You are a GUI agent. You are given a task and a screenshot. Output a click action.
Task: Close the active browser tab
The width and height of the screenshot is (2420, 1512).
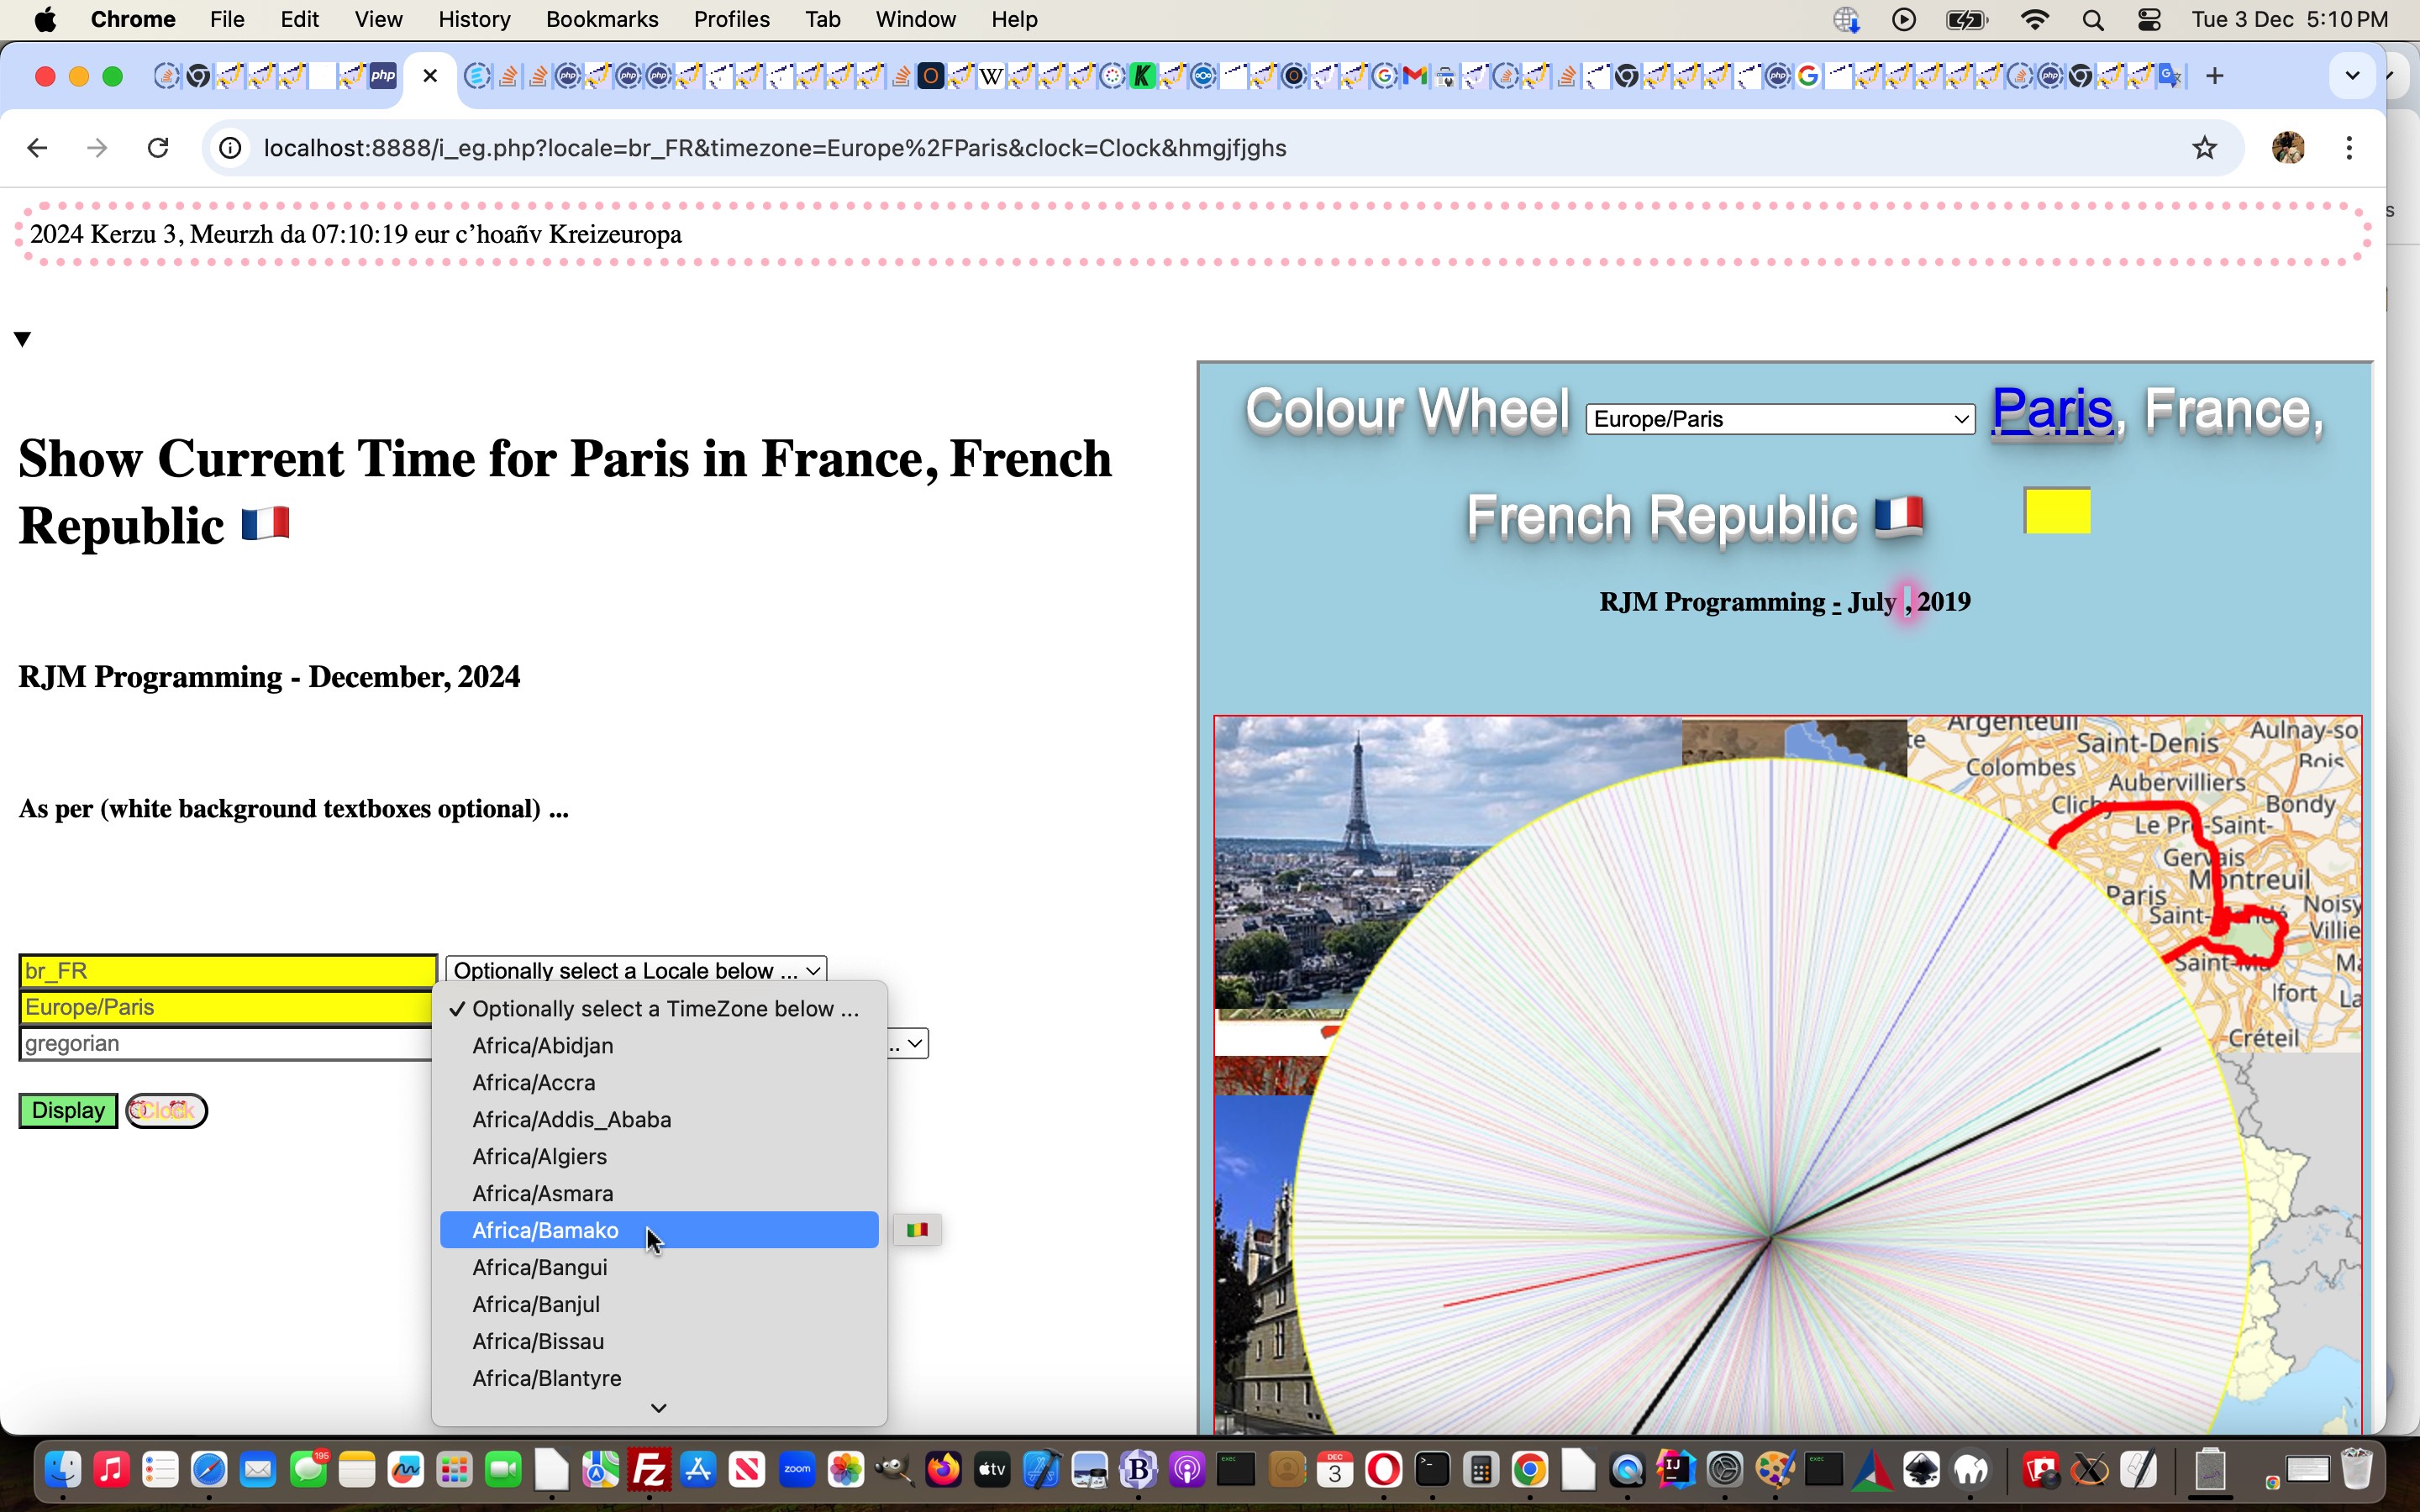pyautogui.click(x=430, y=76)
